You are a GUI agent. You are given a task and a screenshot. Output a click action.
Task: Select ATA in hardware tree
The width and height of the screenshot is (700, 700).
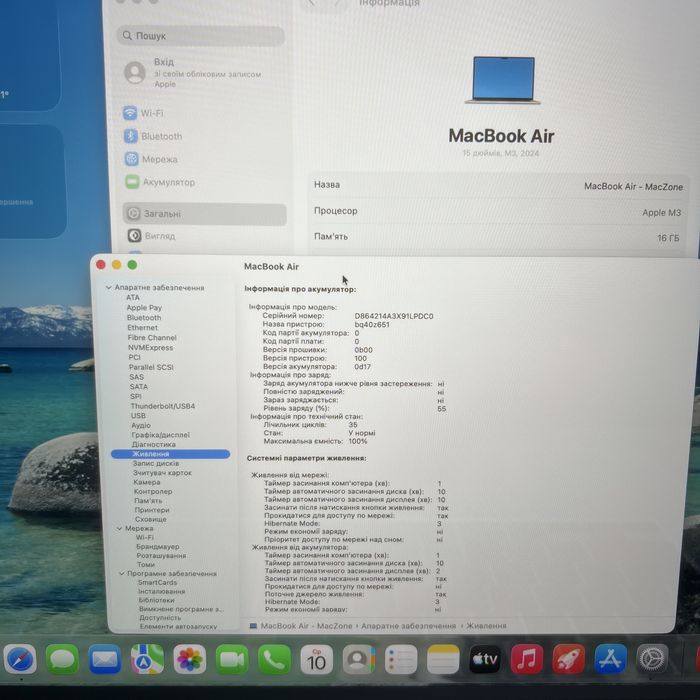coord(133,297)
